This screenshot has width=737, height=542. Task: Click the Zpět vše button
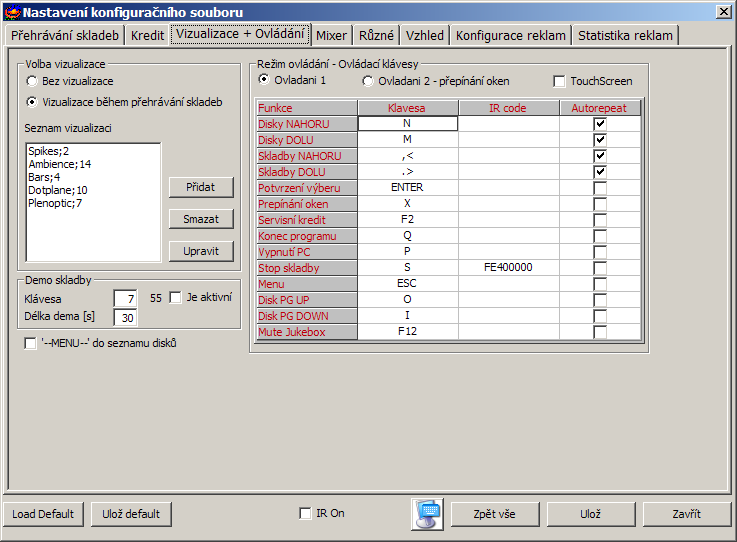494,514
